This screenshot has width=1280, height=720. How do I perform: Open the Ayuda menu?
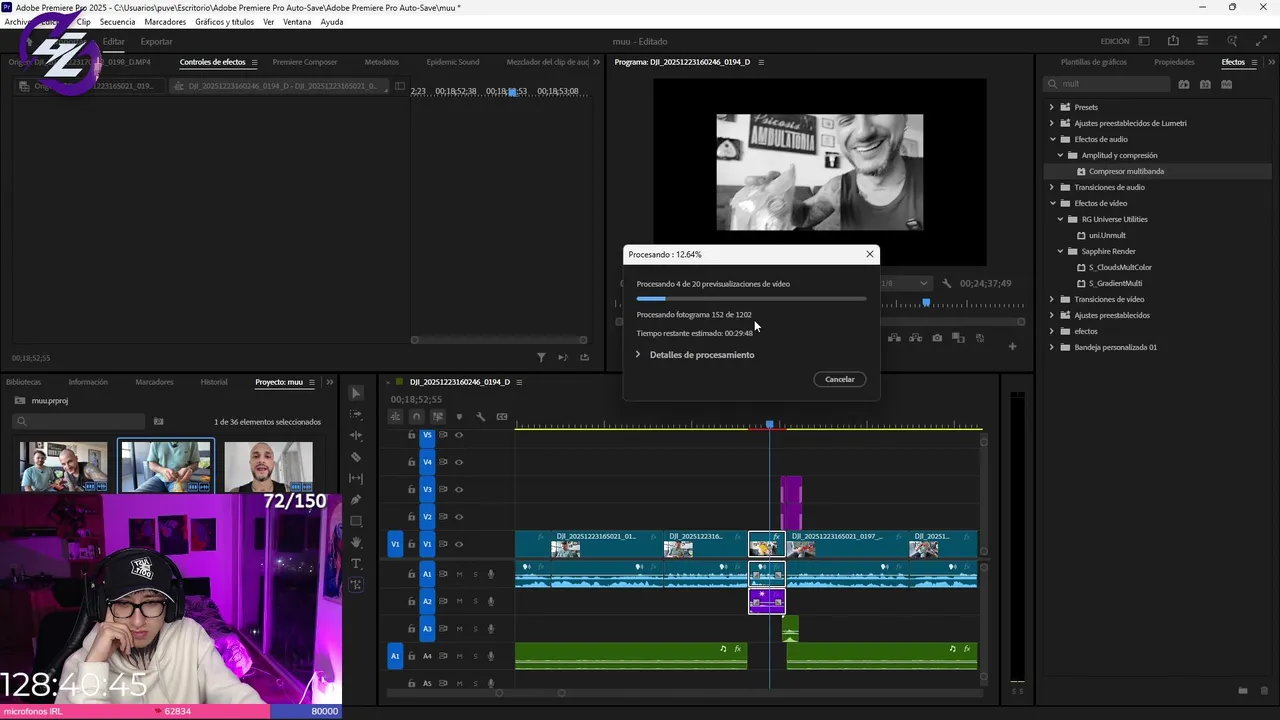[332, 22]
